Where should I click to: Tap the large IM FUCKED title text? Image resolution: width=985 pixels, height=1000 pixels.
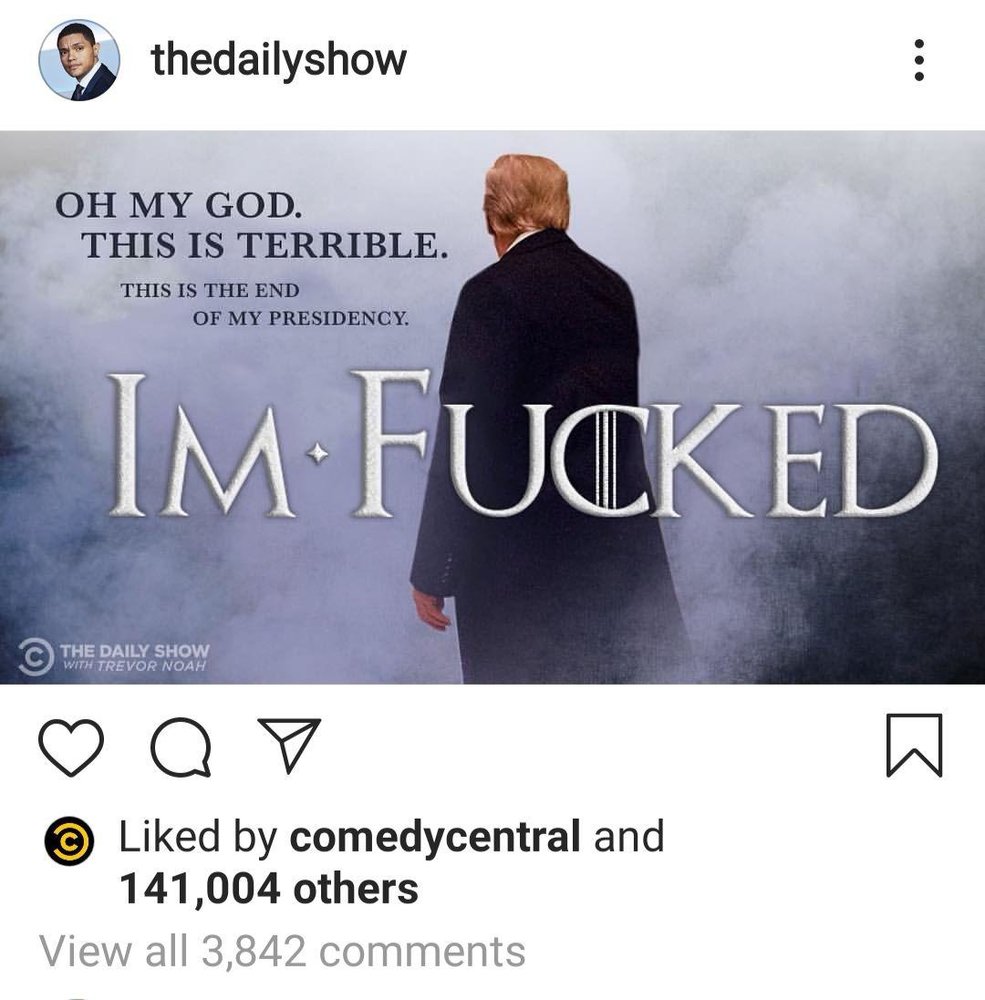click(x=522, y=446)
